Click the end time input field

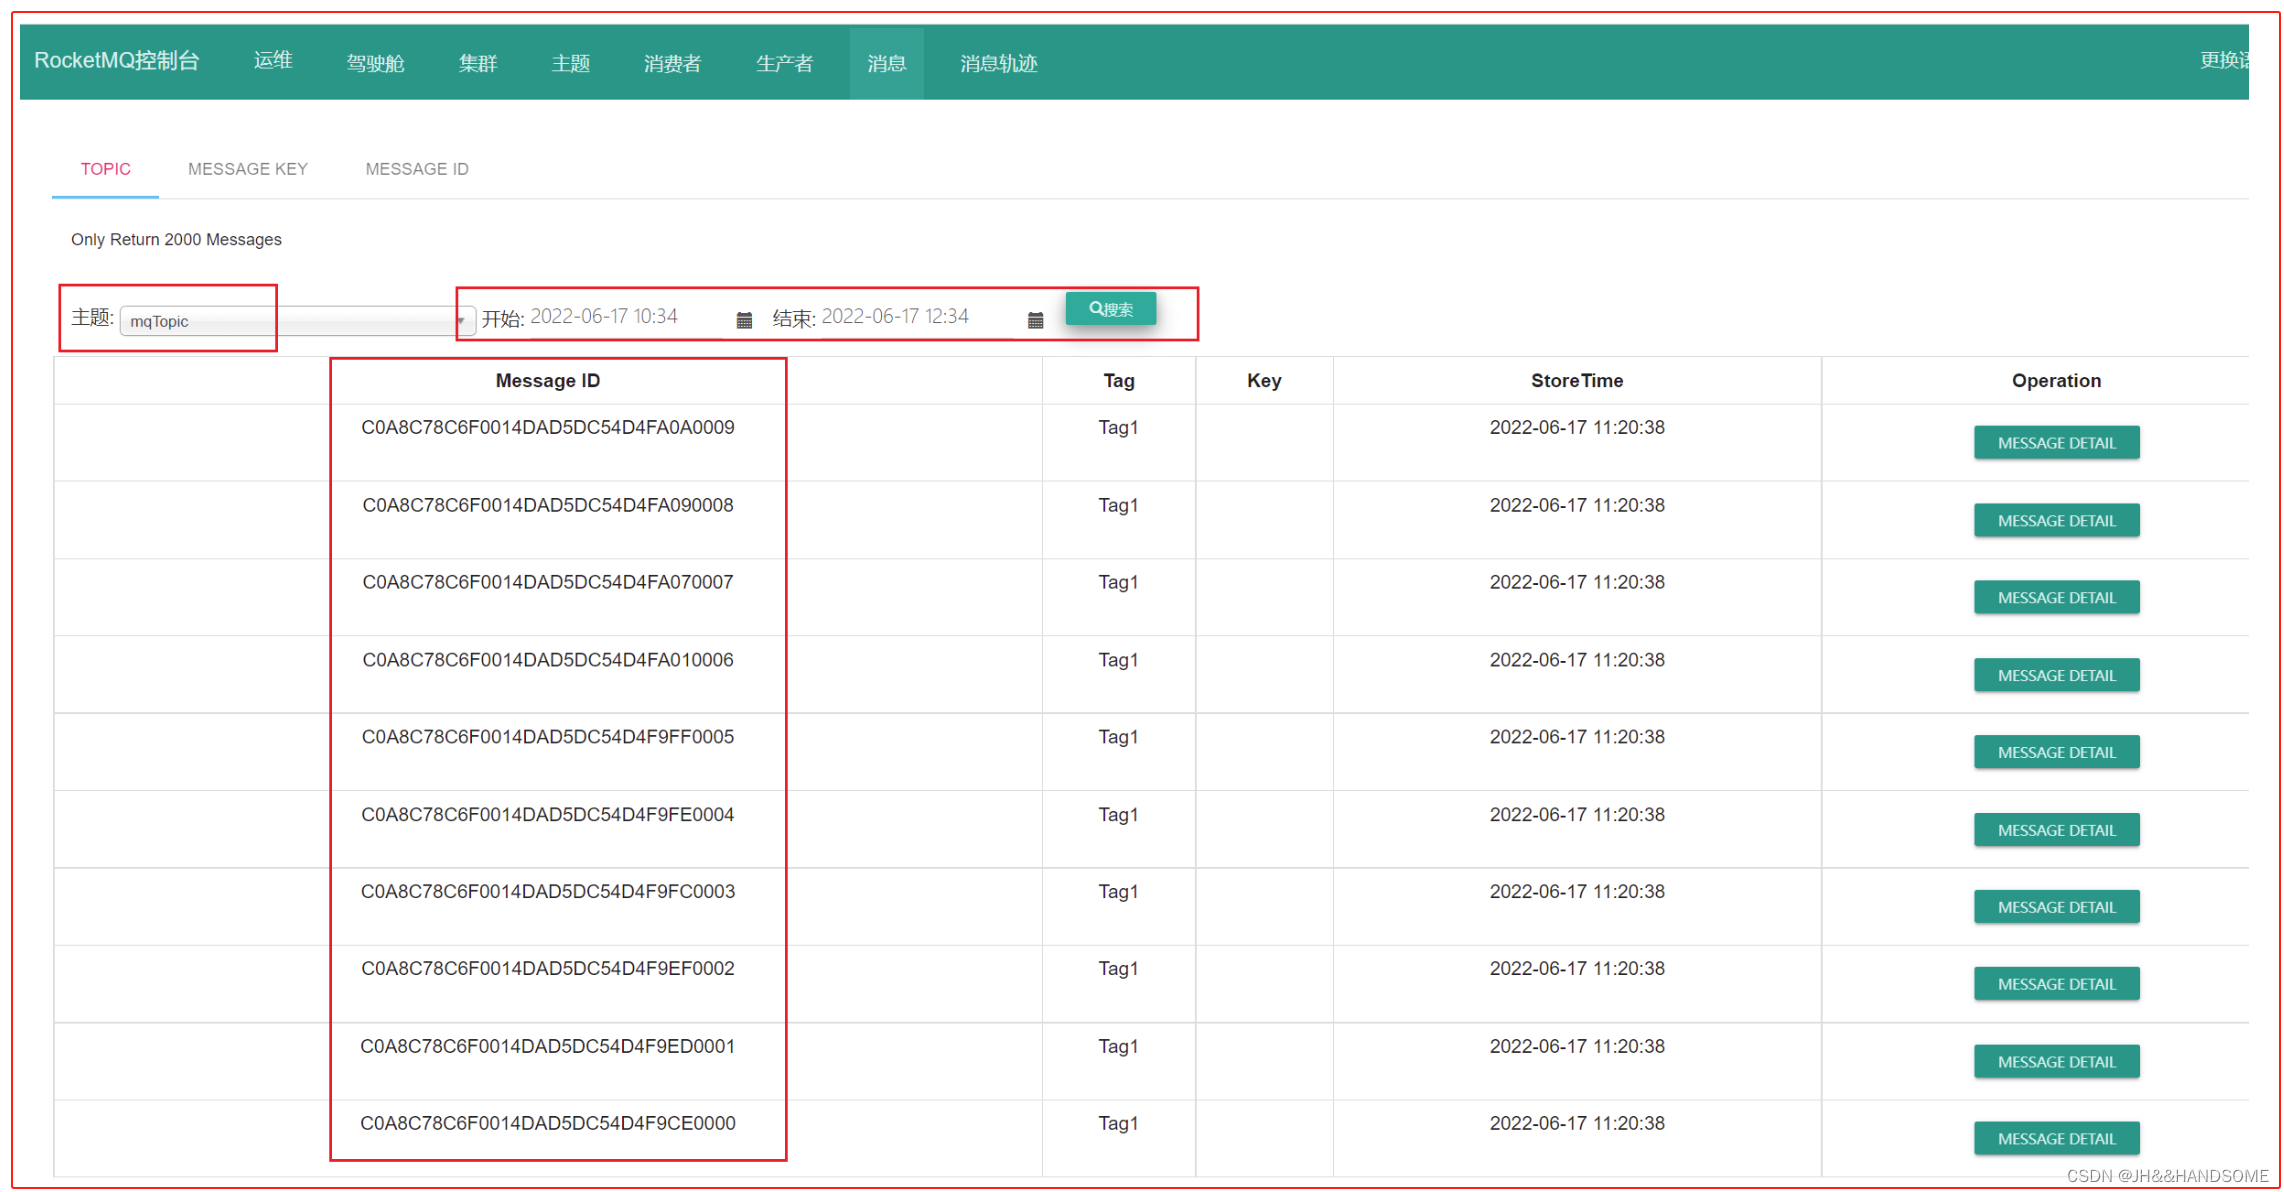click(x=915, y=317)
